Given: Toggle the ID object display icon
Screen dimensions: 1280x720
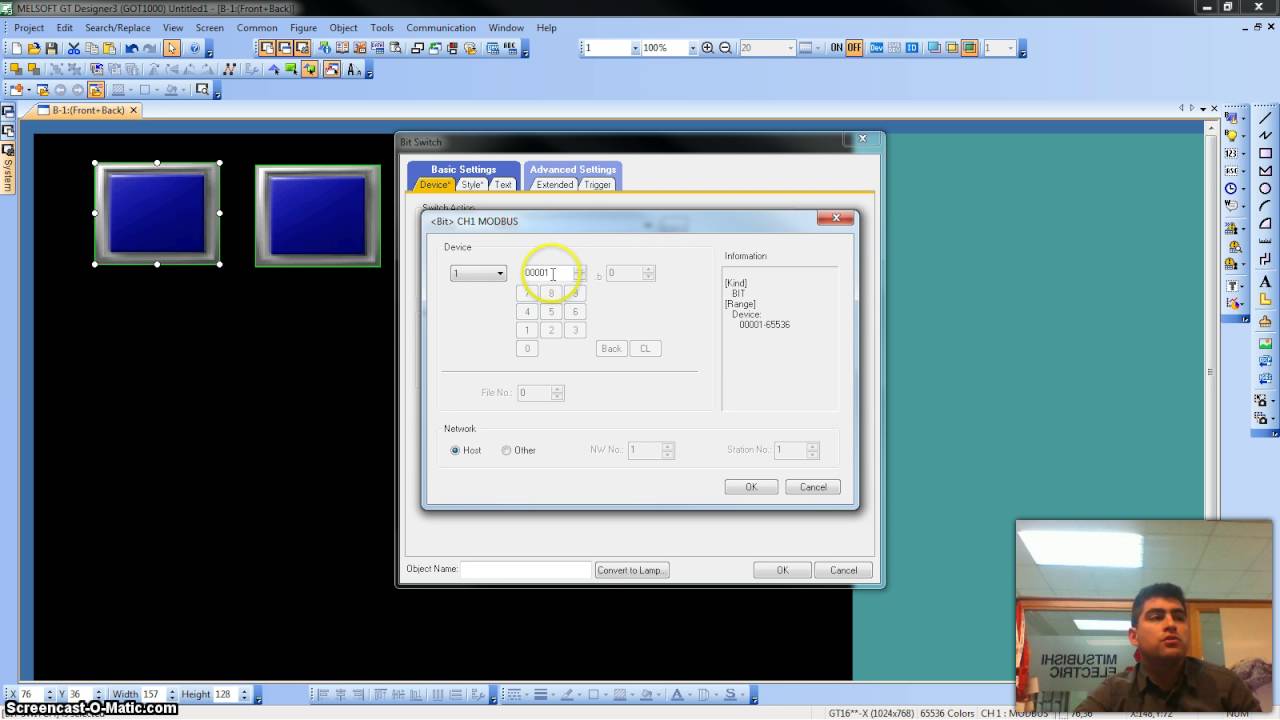Looking at the screenshot, I should tap(912, 48).
